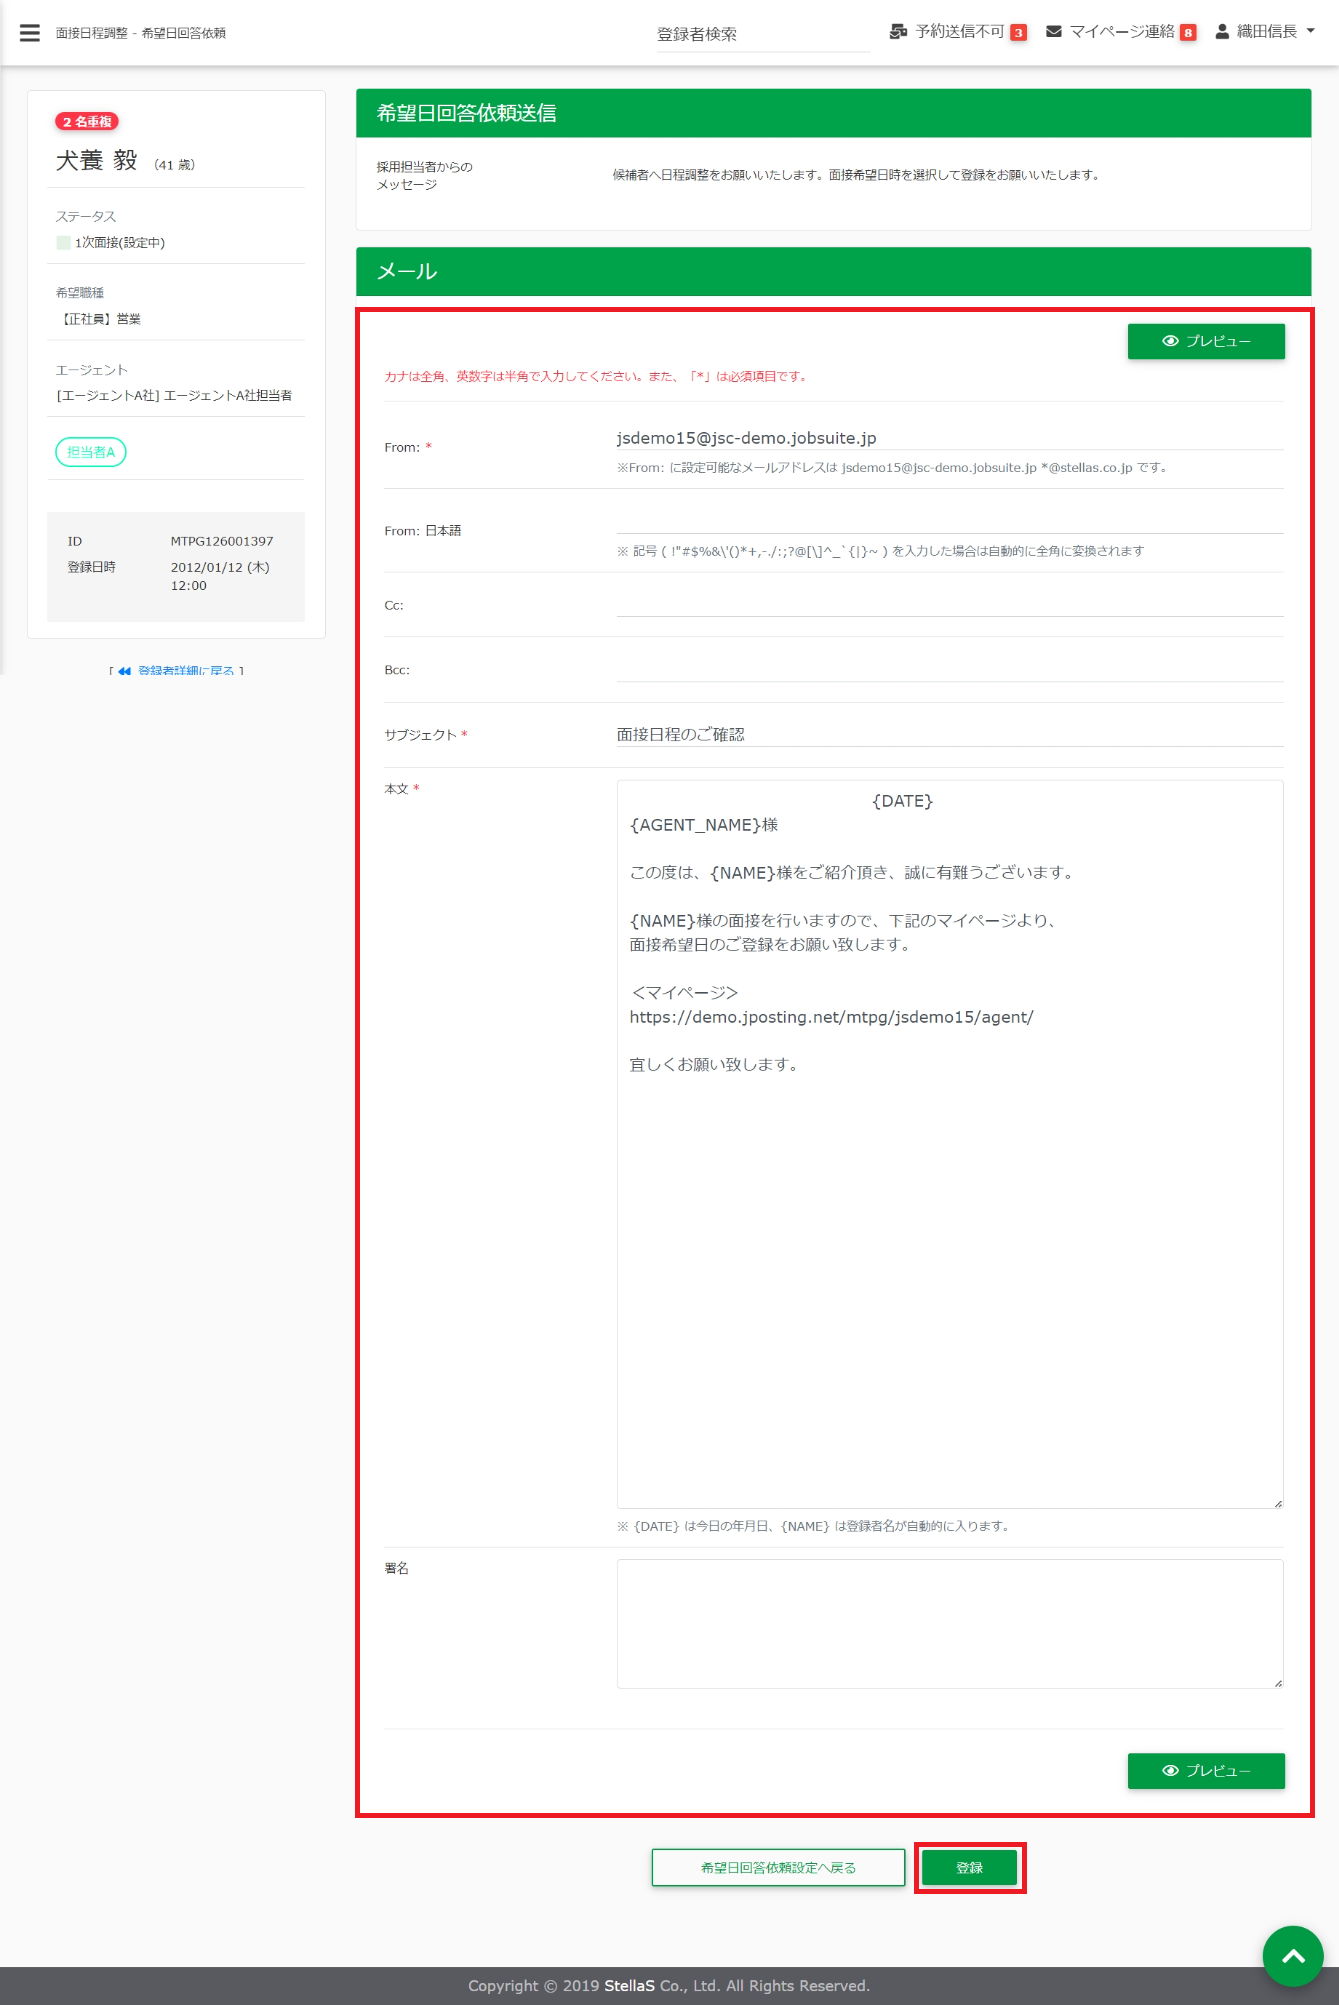
Task: Click inside the 本文 body textarea
Action: coord(948,1250)
